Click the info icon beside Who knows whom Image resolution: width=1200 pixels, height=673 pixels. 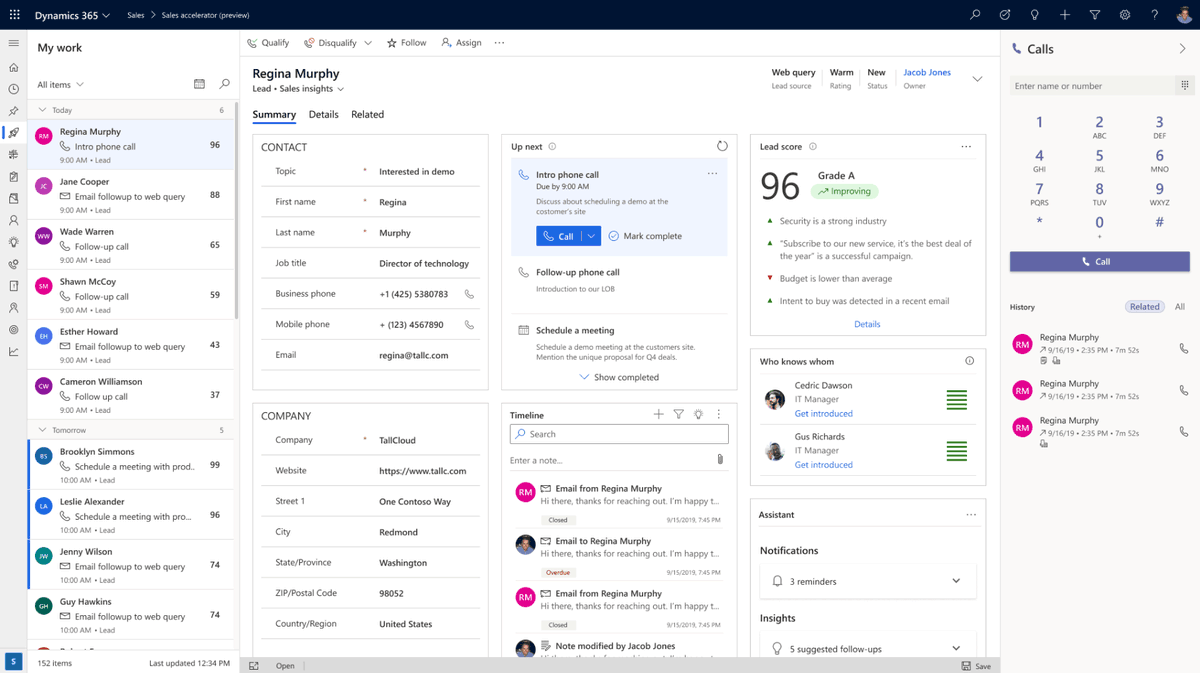coord(969,361)
